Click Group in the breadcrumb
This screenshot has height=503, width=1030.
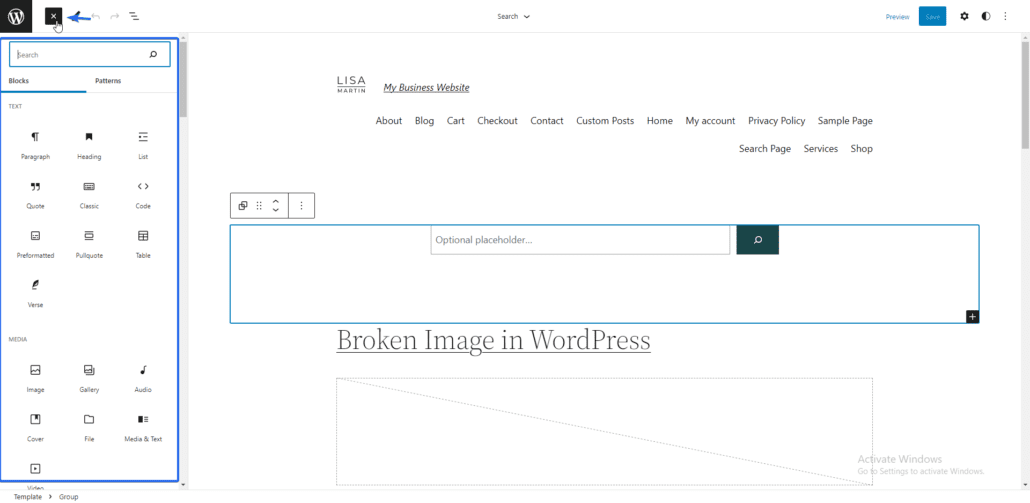coord(68,497)
